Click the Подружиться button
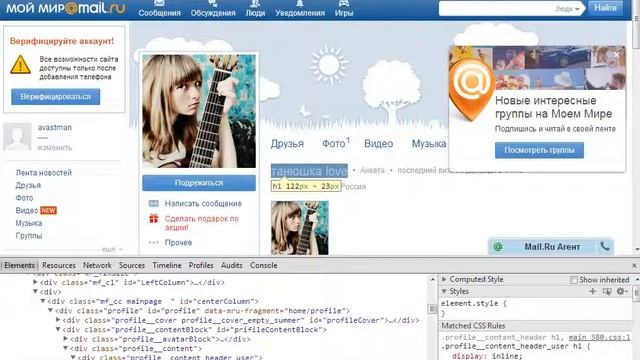 [x=199, y=183]
